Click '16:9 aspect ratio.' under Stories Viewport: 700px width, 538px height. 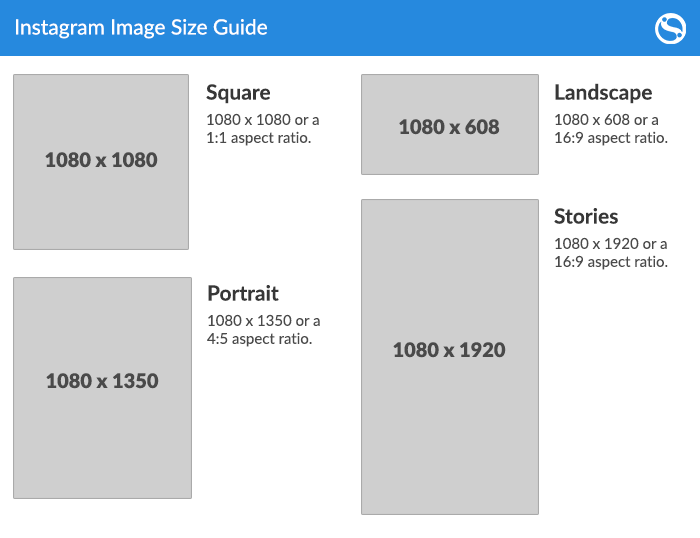(611, 262)
